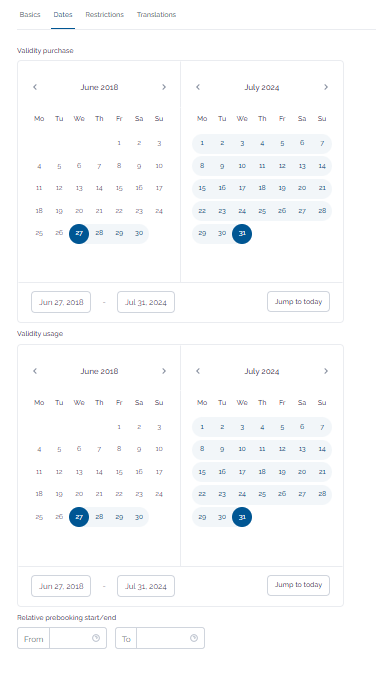
Task: Switch to the Basics tab
Action: (x=30, y=14)
